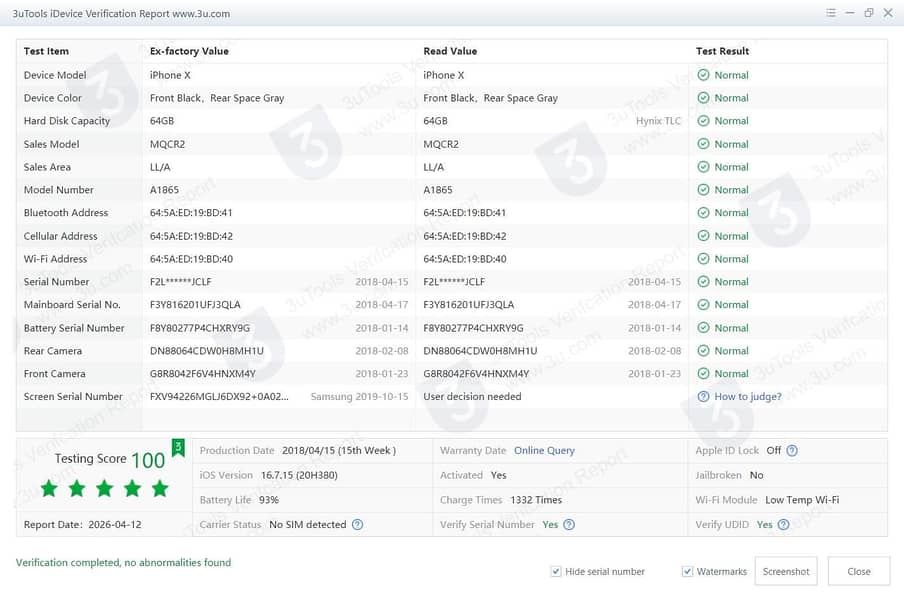Click the read-value Model Number A1865
This screenshot has height=599, width=904.
(438, 190)
